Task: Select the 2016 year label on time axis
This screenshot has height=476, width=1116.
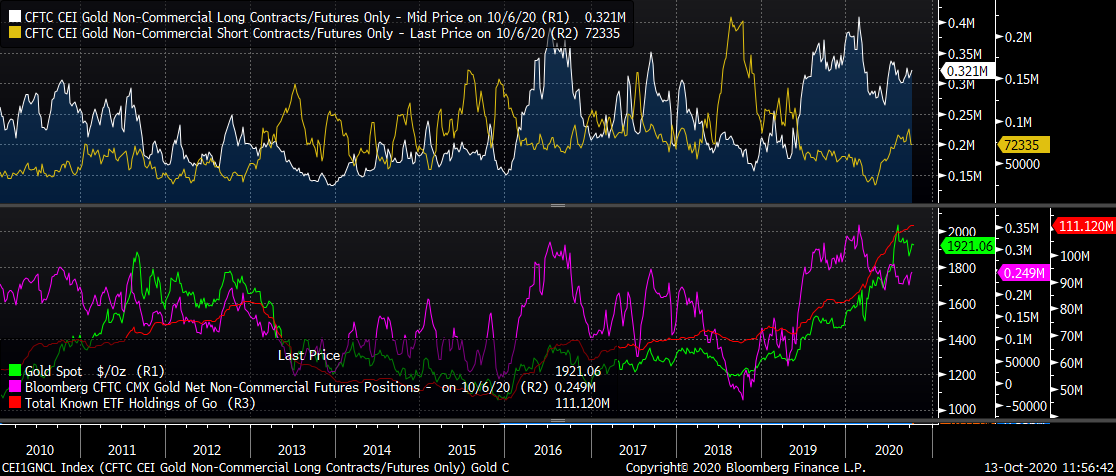Action: 547,450
